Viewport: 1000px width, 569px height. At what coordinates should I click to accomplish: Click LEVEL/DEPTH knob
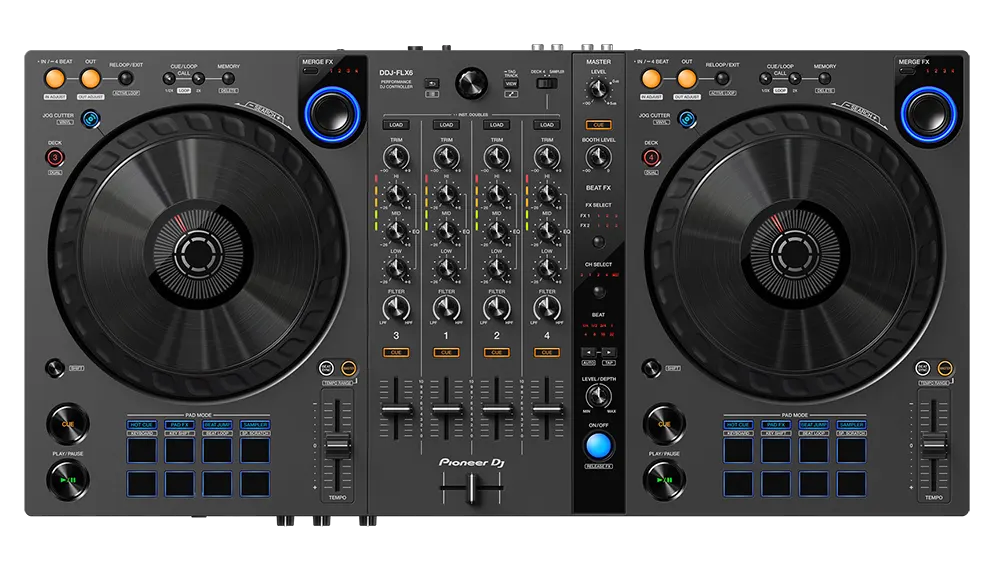pos(598,396)
